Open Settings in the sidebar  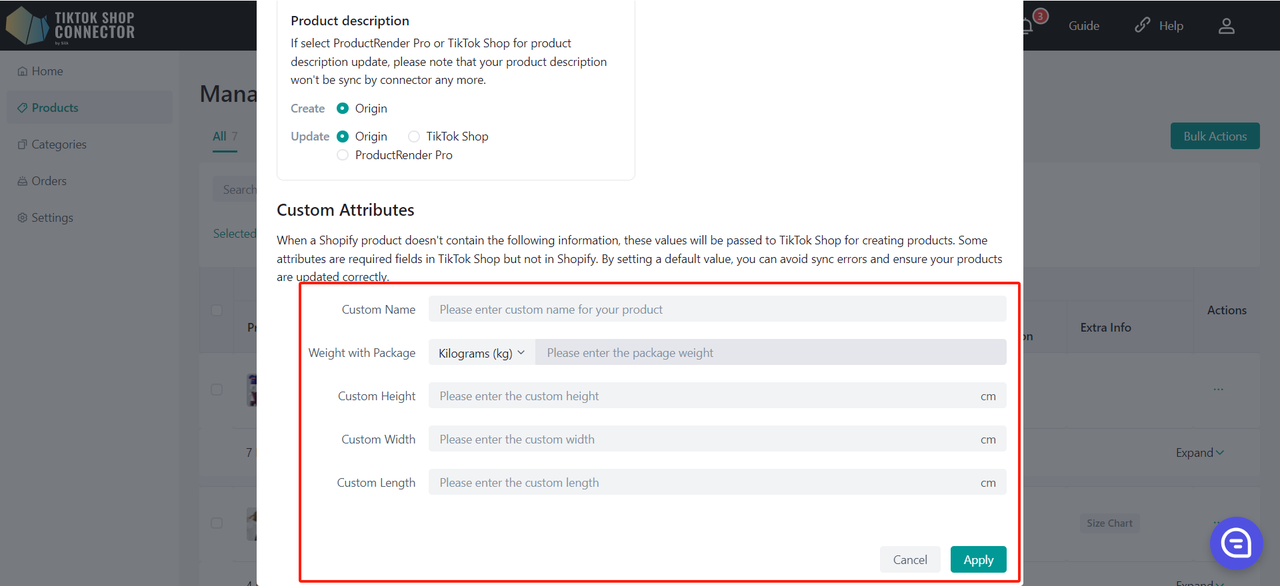(x=45, y=218)
